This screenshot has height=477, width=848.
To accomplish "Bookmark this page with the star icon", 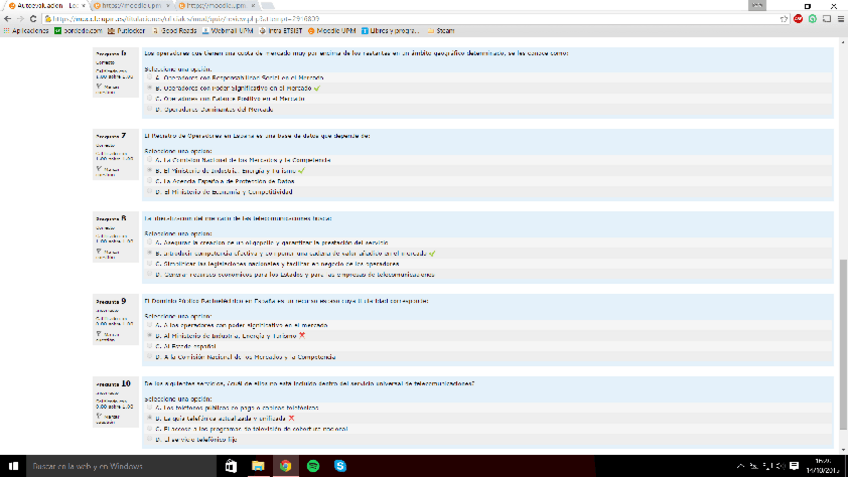I will point(785,18).
